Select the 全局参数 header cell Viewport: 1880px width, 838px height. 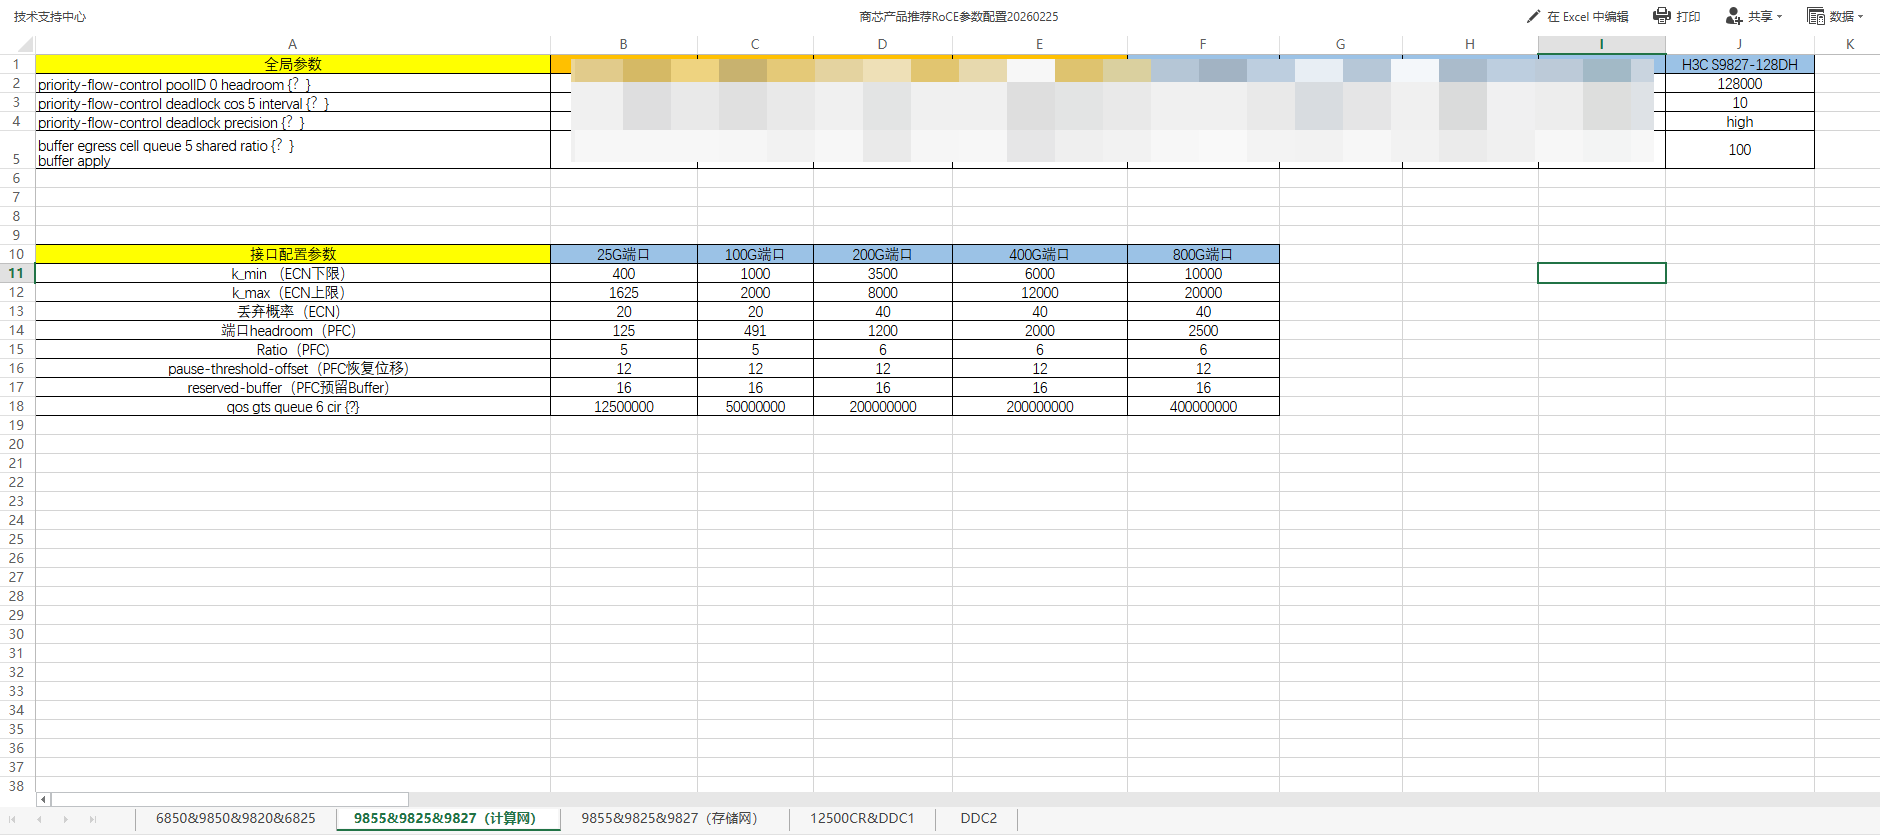pos(293,64)
